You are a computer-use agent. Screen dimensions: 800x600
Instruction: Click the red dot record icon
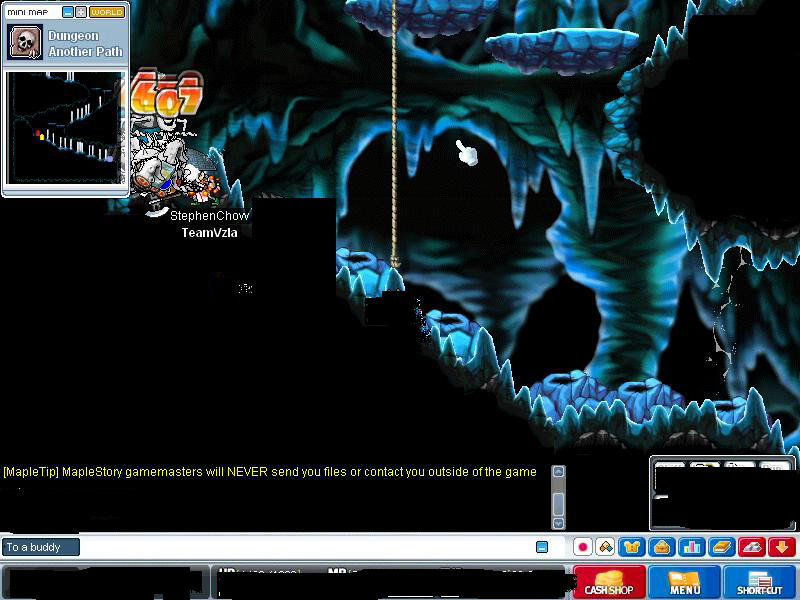(583, 547)
